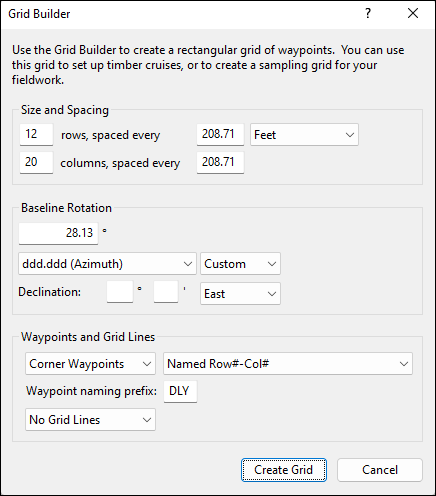The image size is (436, 496).
Task: Click the Create Grid button
Action: tap(284, 470)
